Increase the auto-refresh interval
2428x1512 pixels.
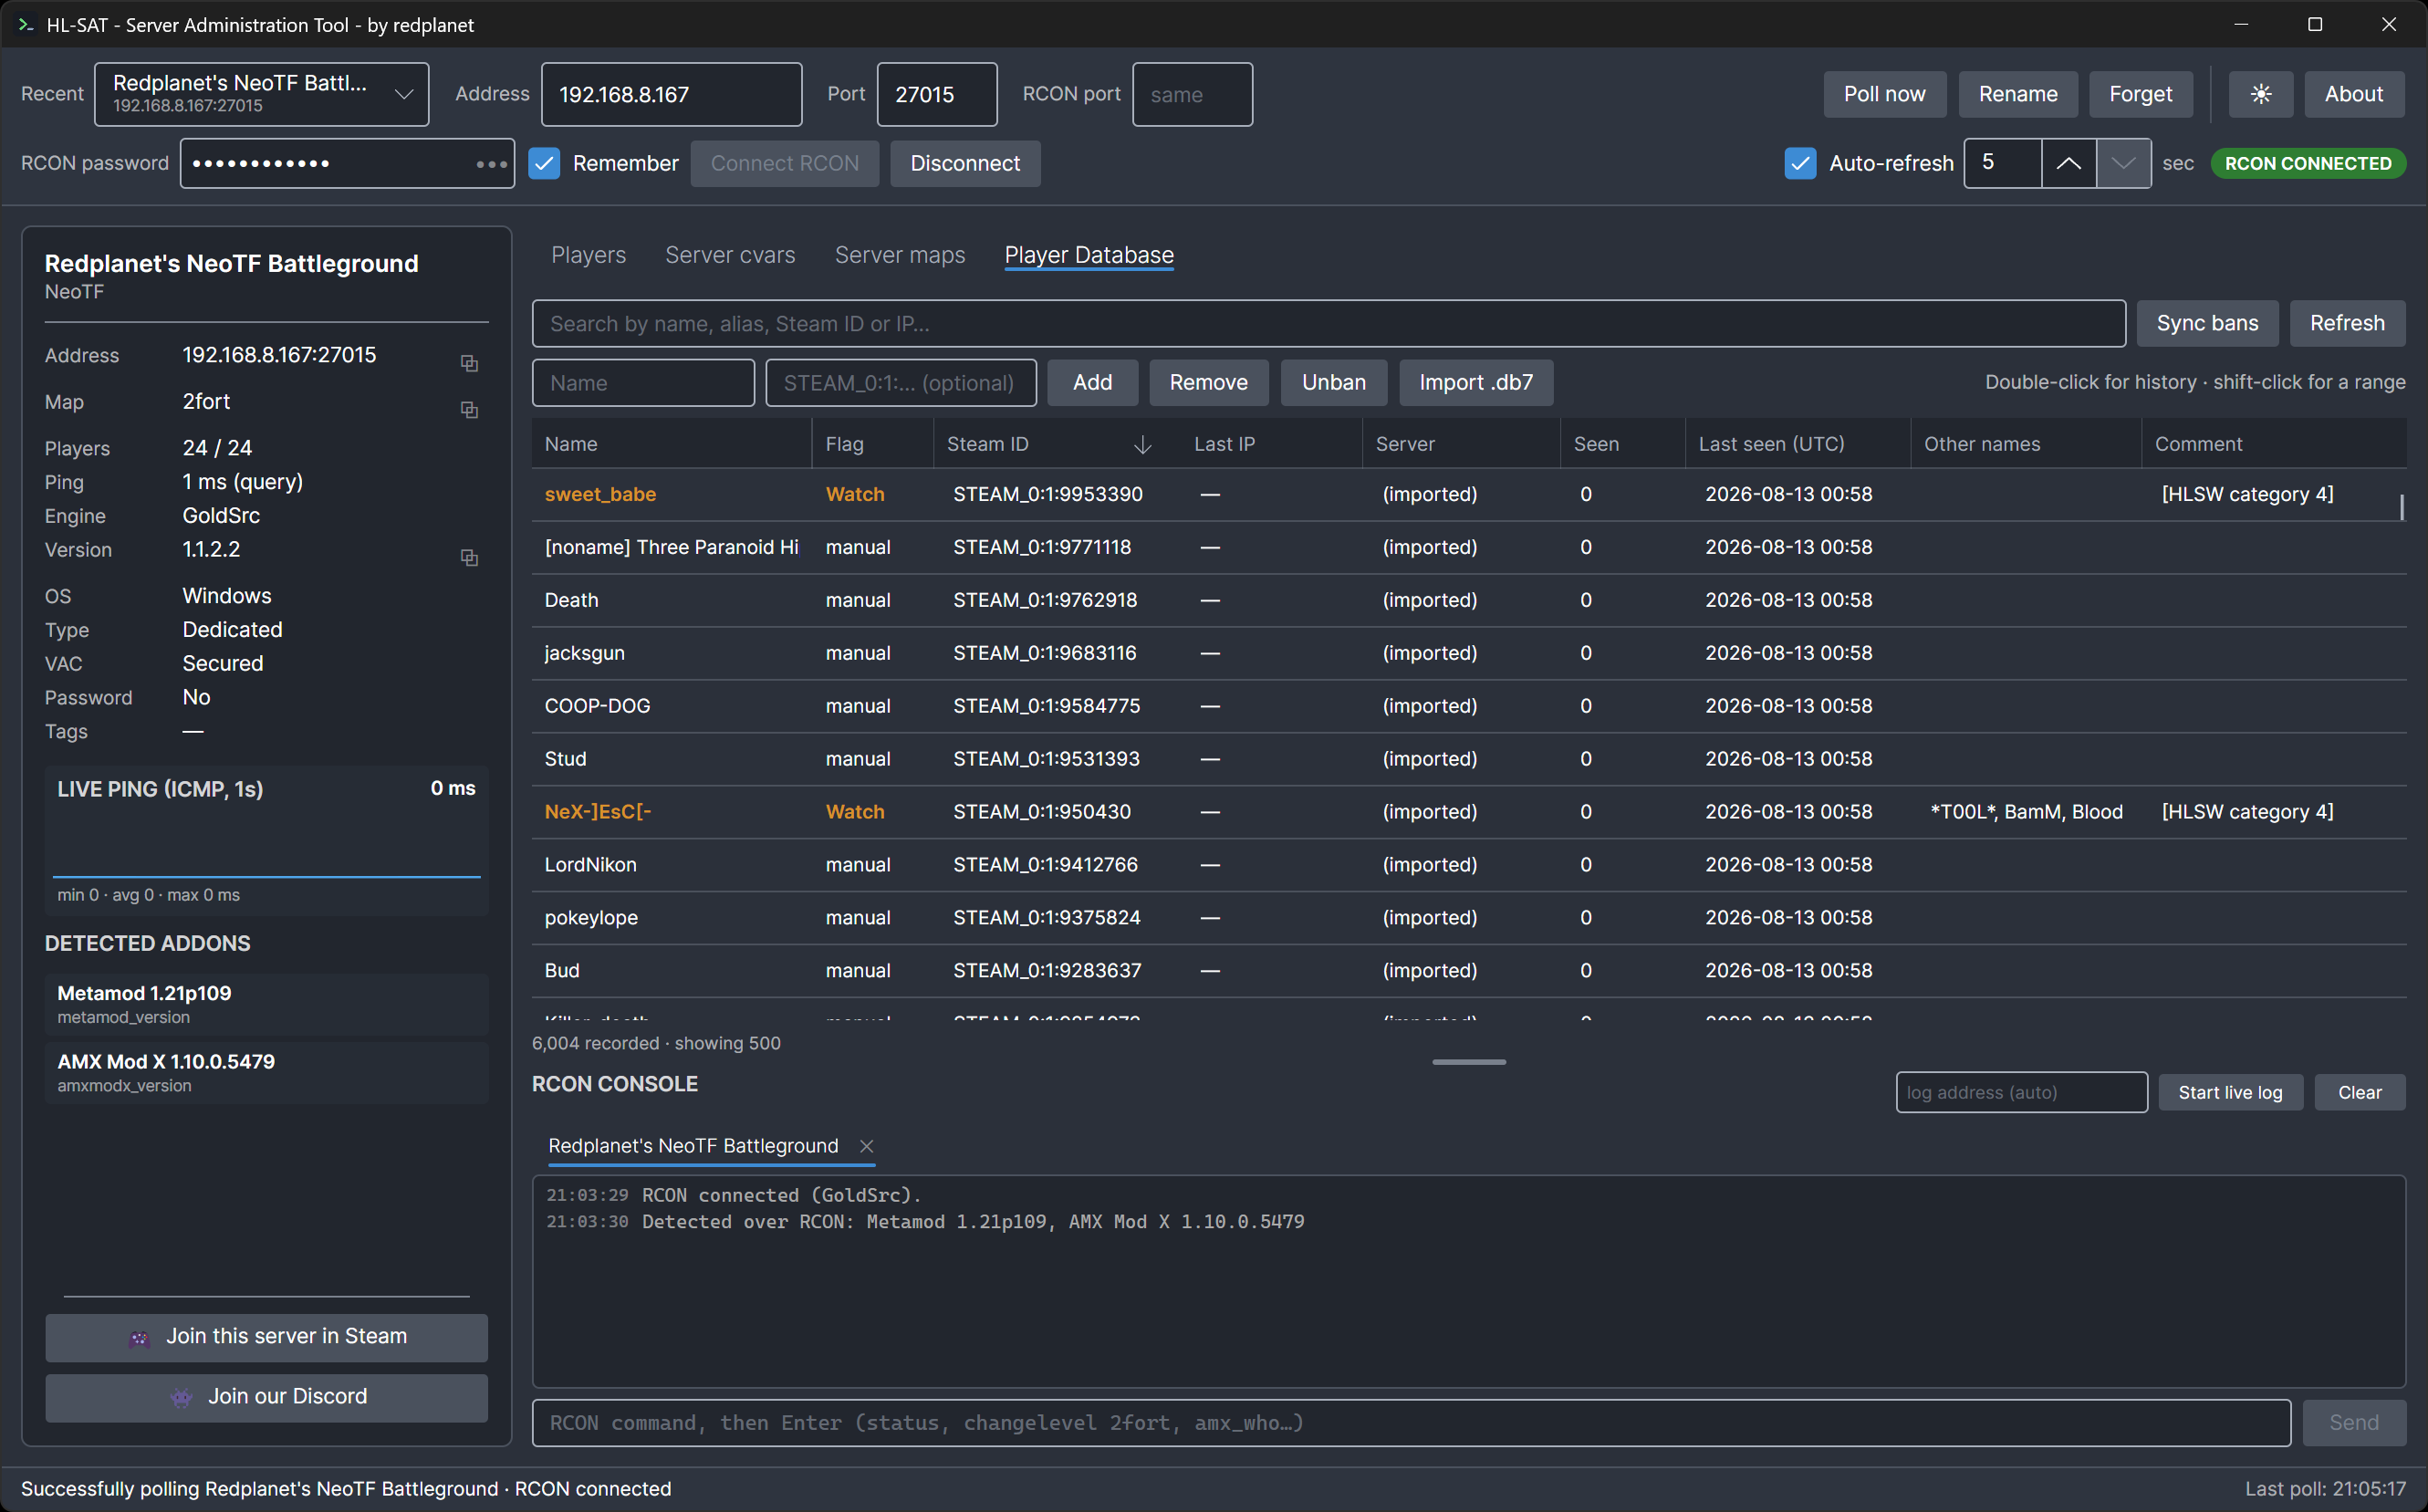(x=2068, y=163)
